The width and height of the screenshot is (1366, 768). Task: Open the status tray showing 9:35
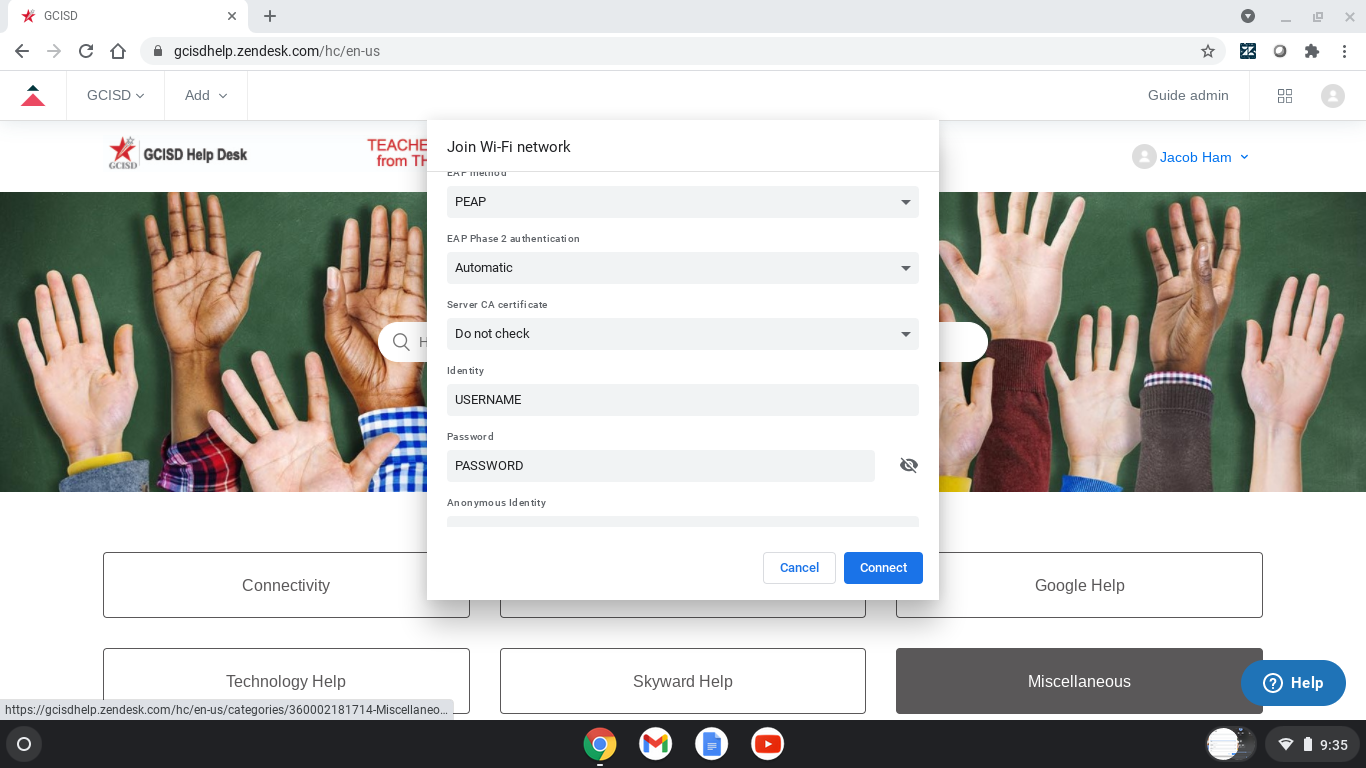pos(1312,744)
